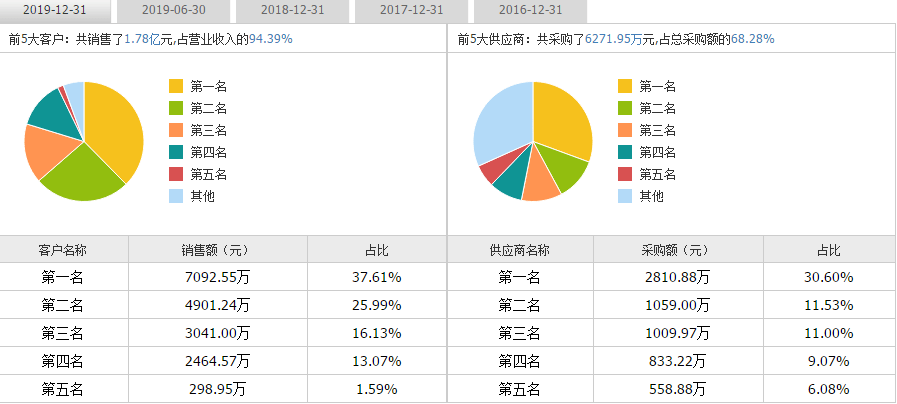The width and height of the screenshot is (897, 404).
Task: Select the 7092.55万 sales amount cell
Action: point(218,277)
